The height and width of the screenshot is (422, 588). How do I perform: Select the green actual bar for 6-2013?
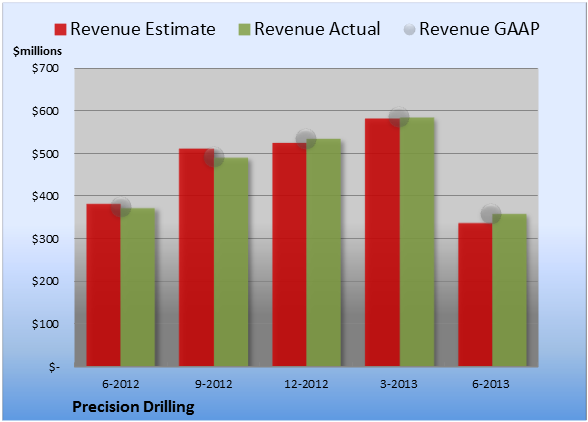(509, 290)
